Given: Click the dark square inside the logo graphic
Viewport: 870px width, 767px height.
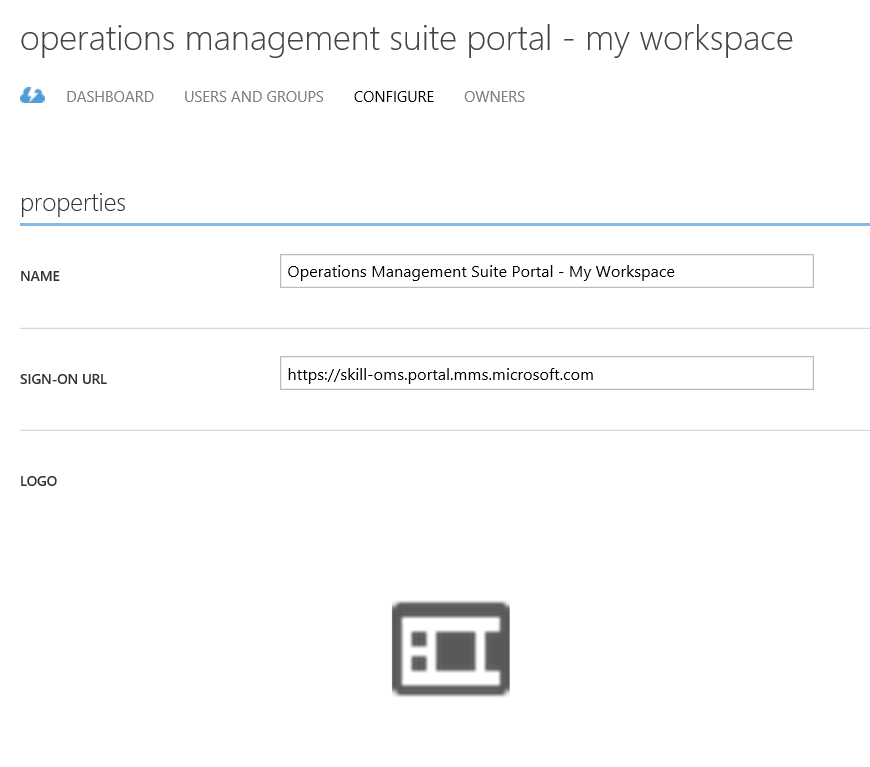Looking at the screenshot, I should click(456, 650).
